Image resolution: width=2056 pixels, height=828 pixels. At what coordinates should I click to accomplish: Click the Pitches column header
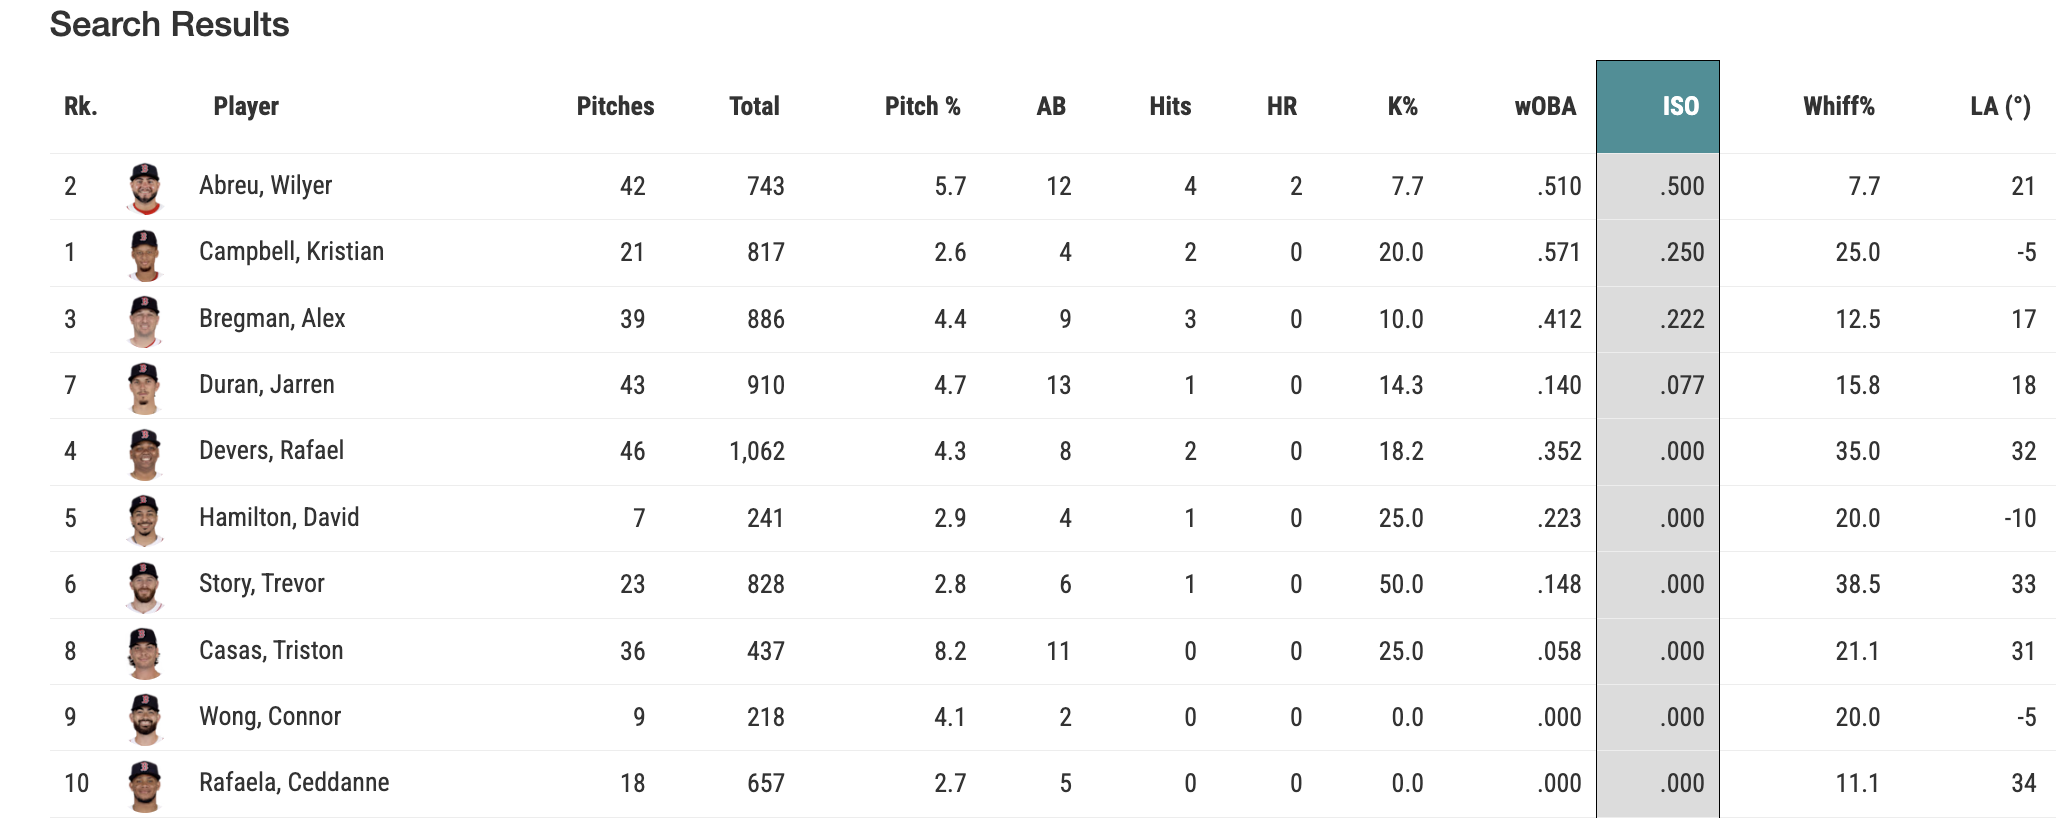point(615,107)
